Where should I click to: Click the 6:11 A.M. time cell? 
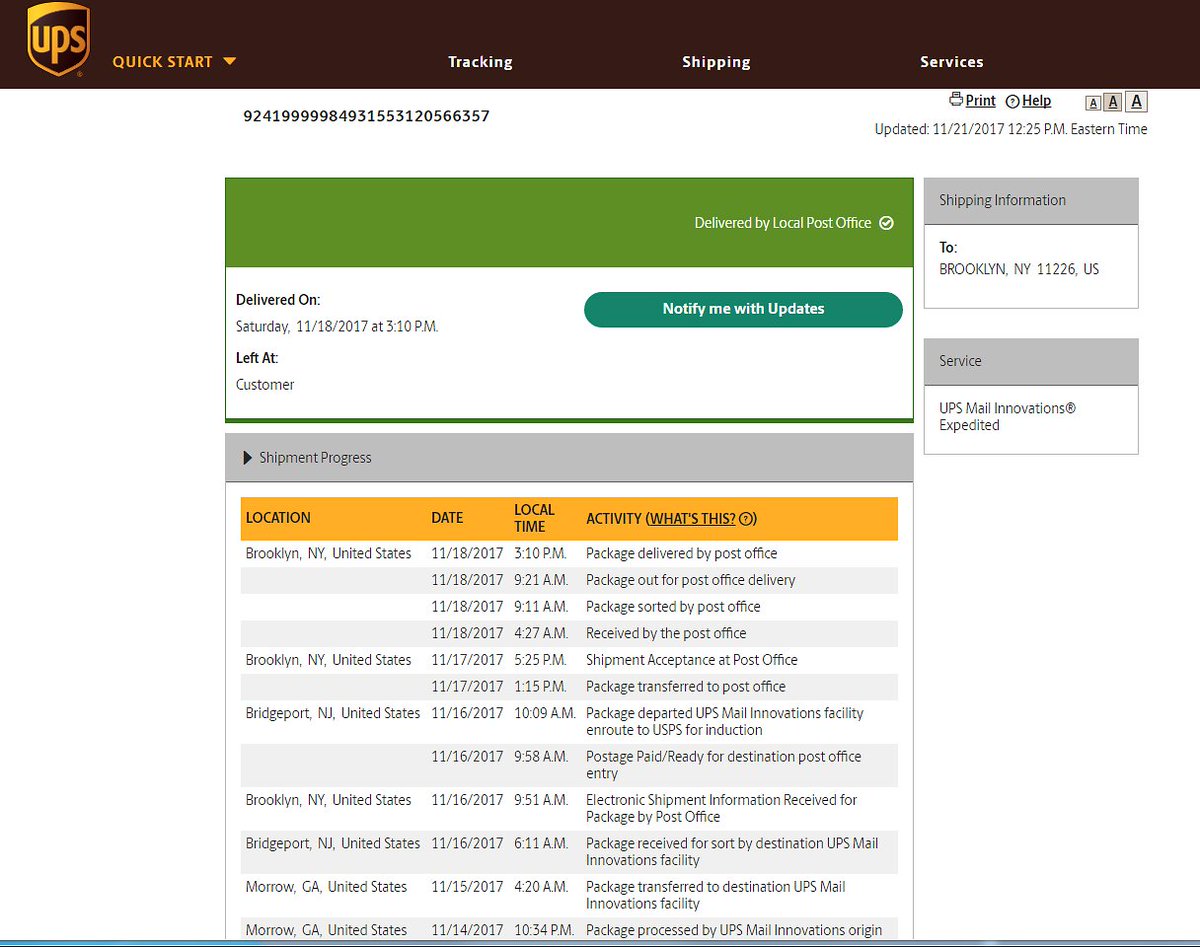click(x=541, y=844)
